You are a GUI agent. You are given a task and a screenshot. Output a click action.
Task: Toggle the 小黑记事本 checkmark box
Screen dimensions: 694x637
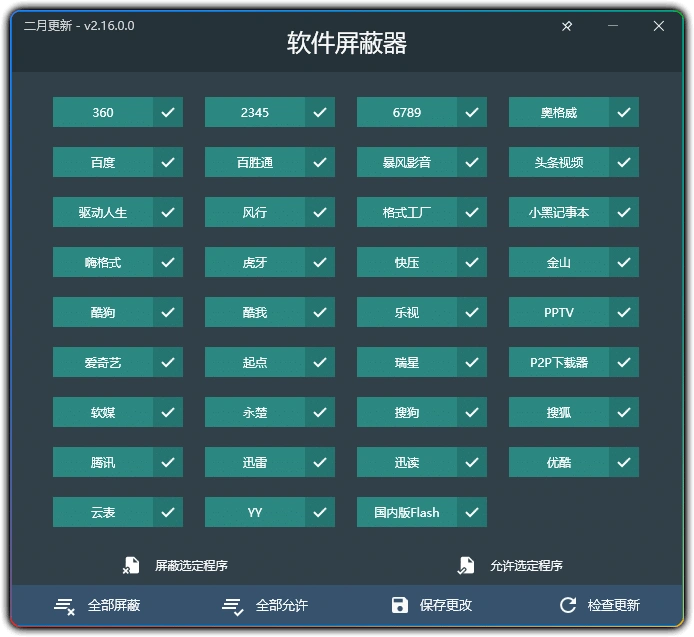click(624, 212)
